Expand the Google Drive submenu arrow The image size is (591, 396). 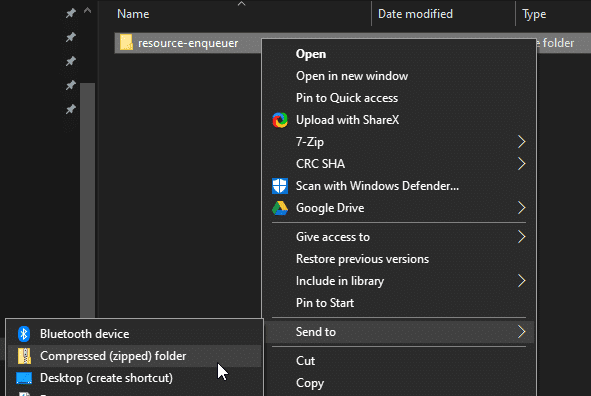coord(522,208)
